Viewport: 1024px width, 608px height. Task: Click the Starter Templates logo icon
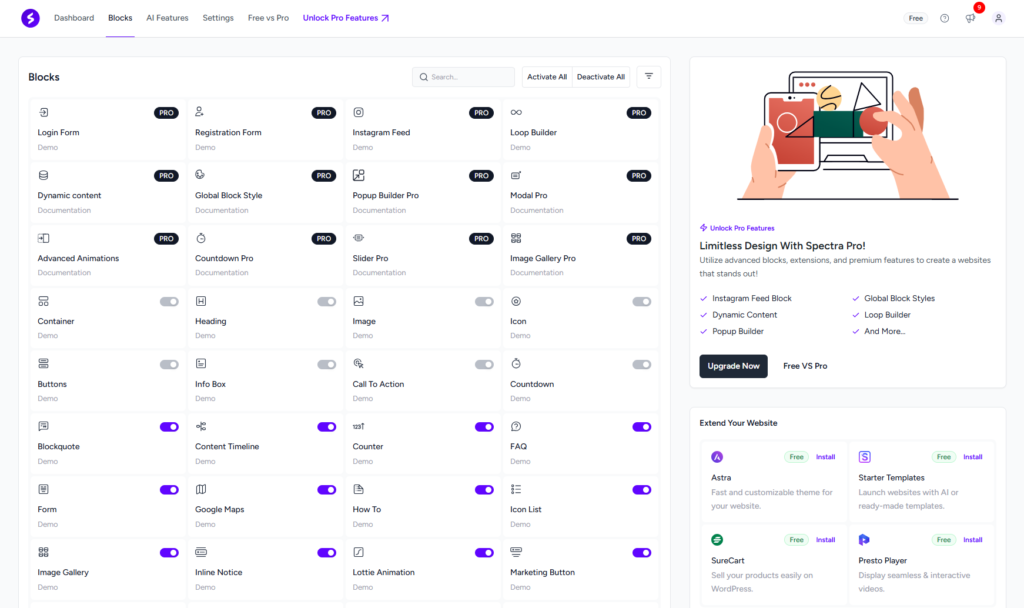point(865,456)
